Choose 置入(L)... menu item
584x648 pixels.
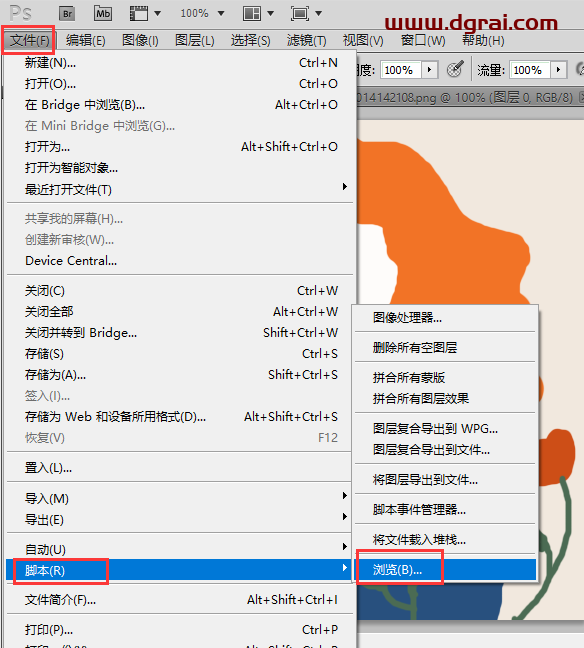(x=180, y=468)
